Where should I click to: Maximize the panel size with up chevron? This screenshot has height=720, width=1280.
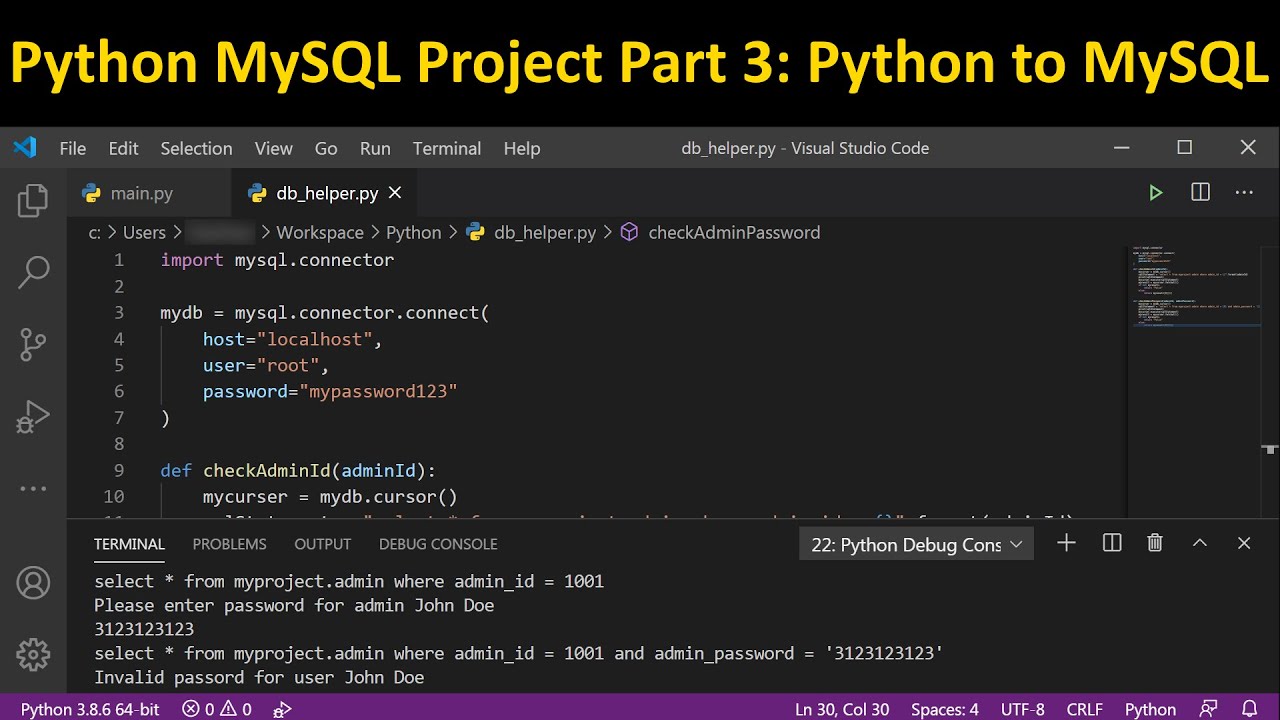pyautogui.click(x=1200, y=543)
